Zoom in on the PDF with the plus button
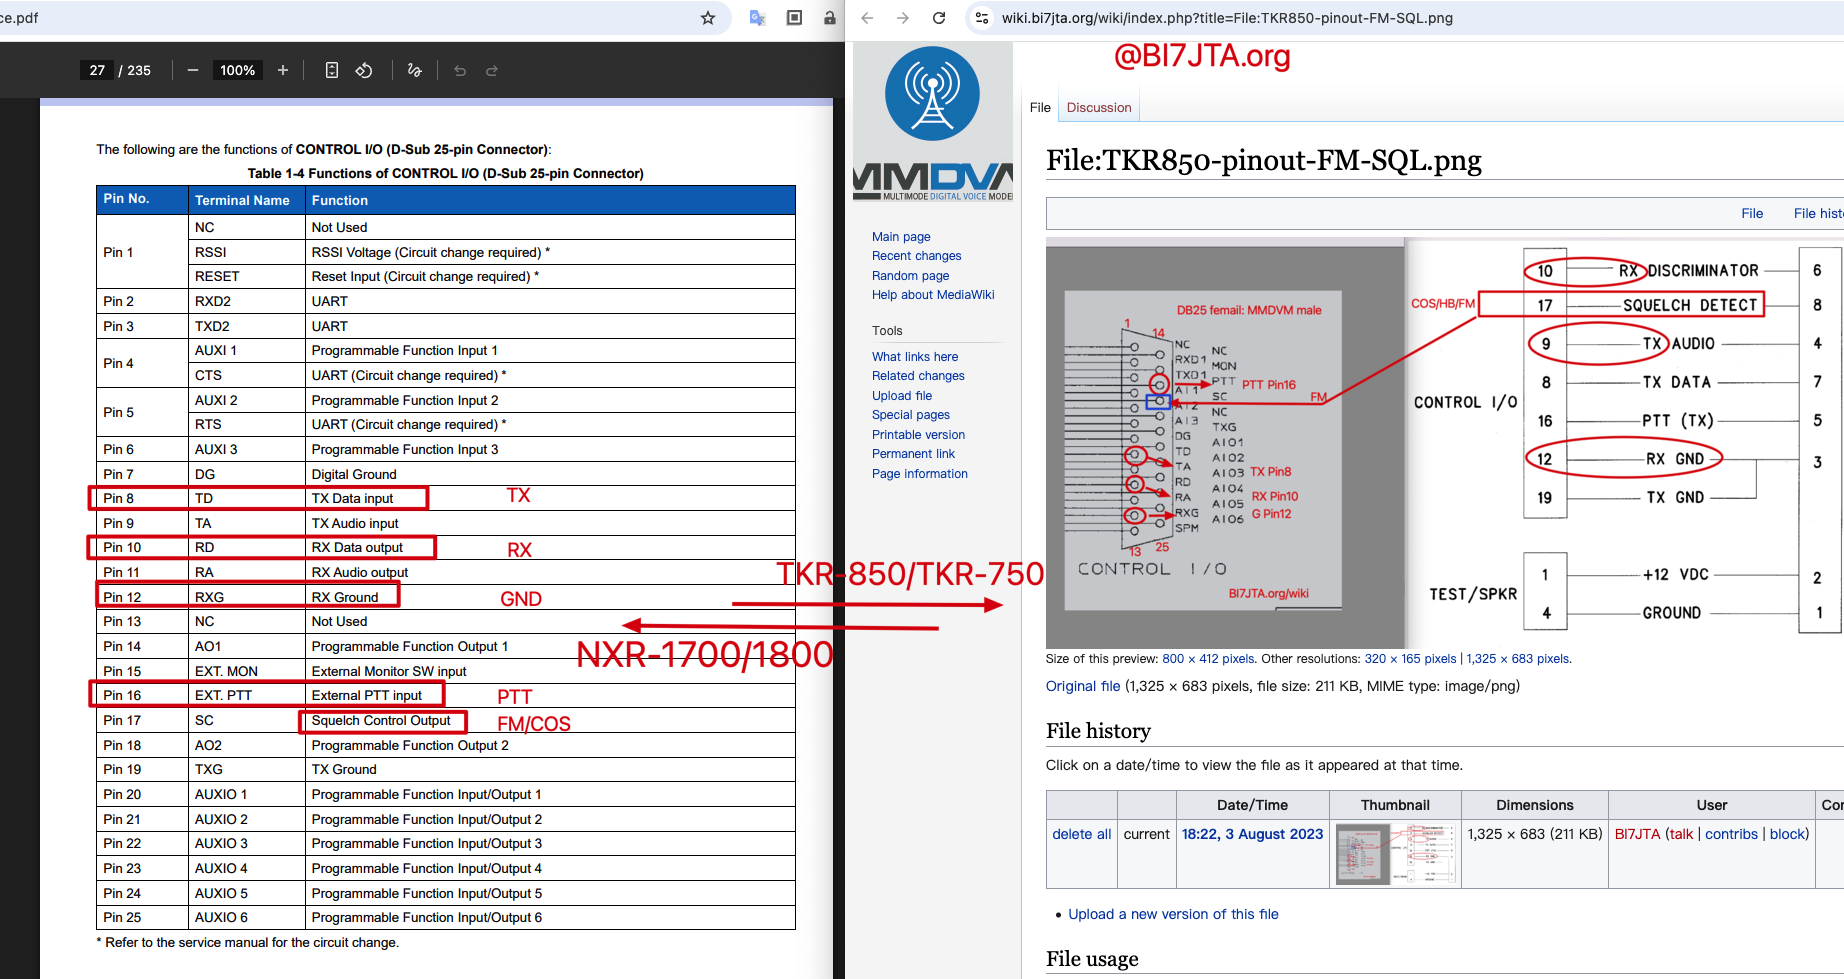The height and width of the screenshot is (979, 1844). coord(283,70)
